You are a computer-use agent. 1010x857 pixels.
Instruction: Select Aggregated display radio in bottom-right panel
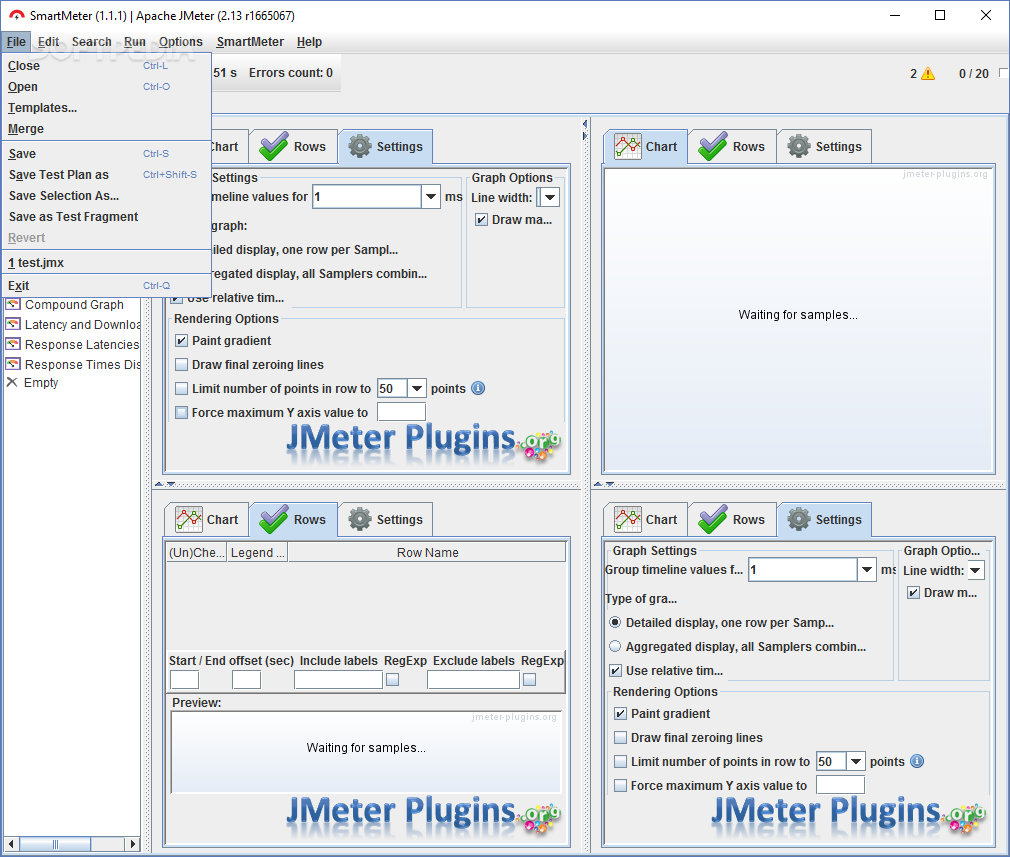coord(615,646)
